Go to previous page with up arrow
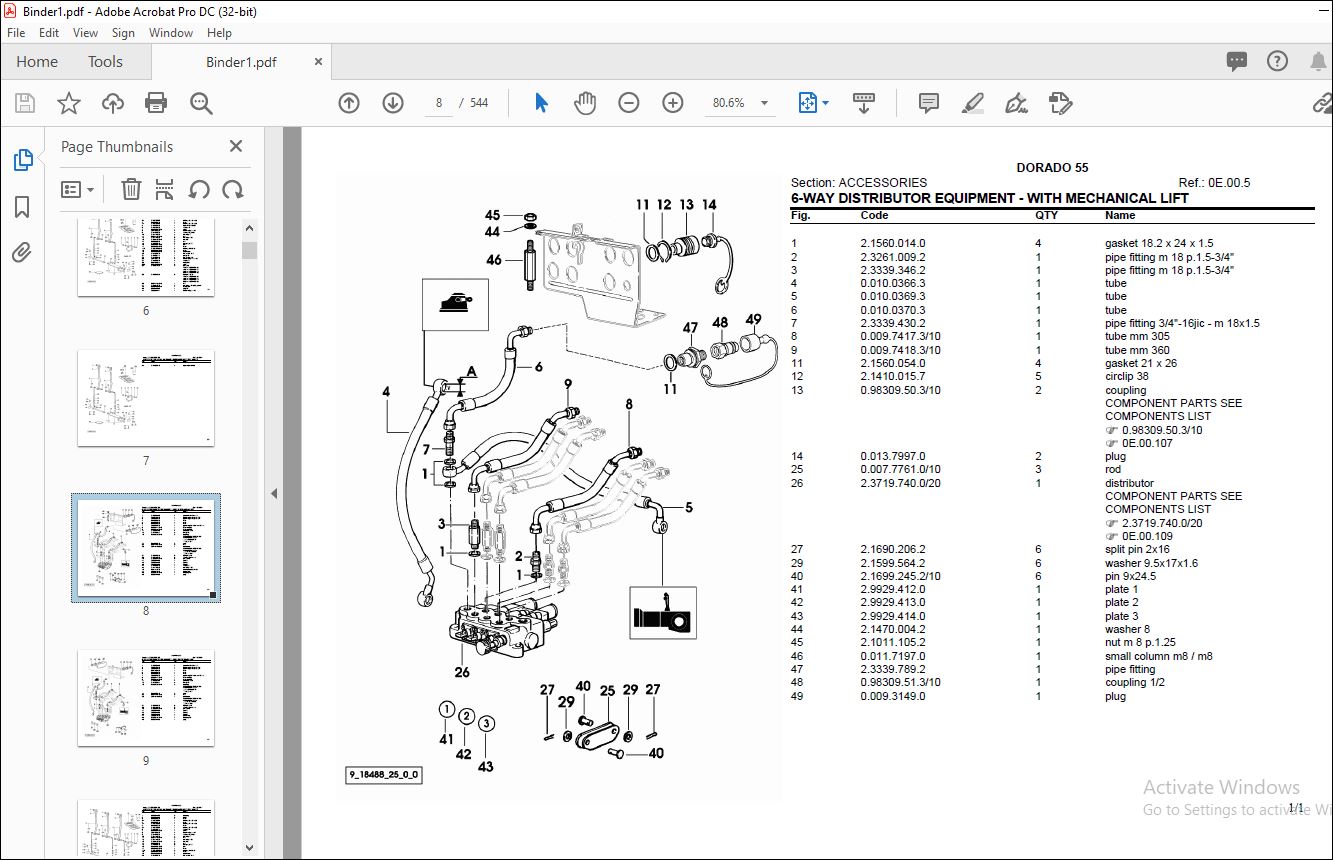 pyautogui.click(x=349, y=103)
